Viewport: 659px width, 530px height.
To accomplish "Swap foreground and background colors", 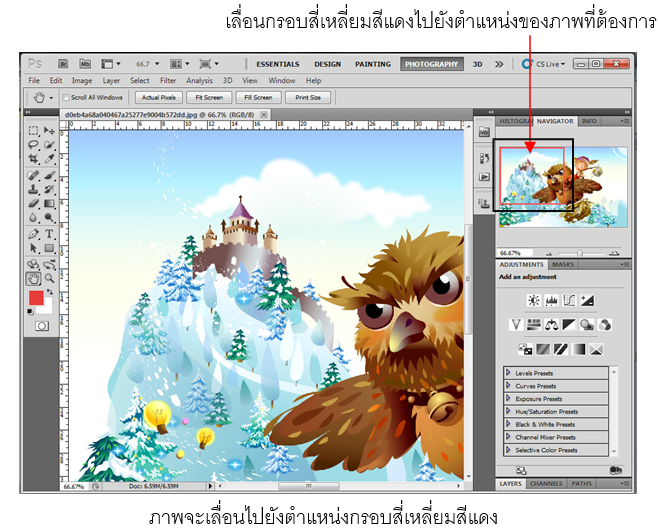I will click(x=50, y=290).
